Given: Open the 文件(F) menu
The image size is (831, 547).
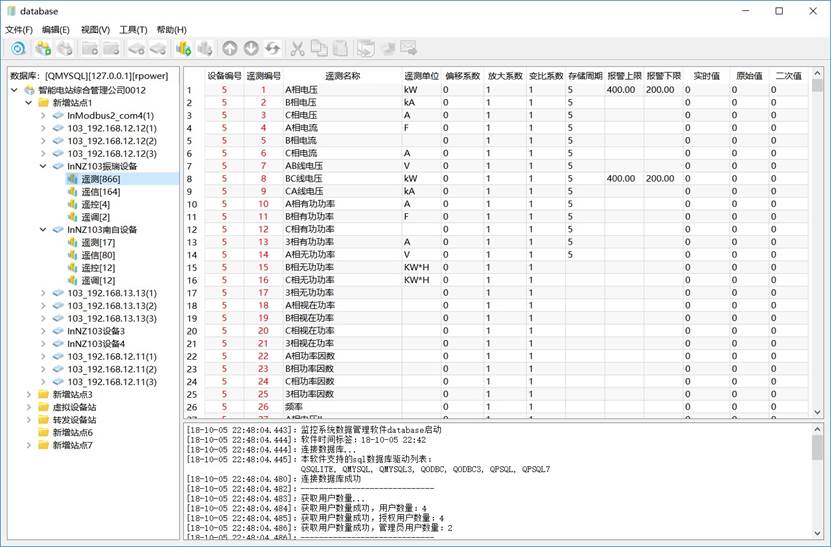Looking at the screenshot, I should coord(19,30).
